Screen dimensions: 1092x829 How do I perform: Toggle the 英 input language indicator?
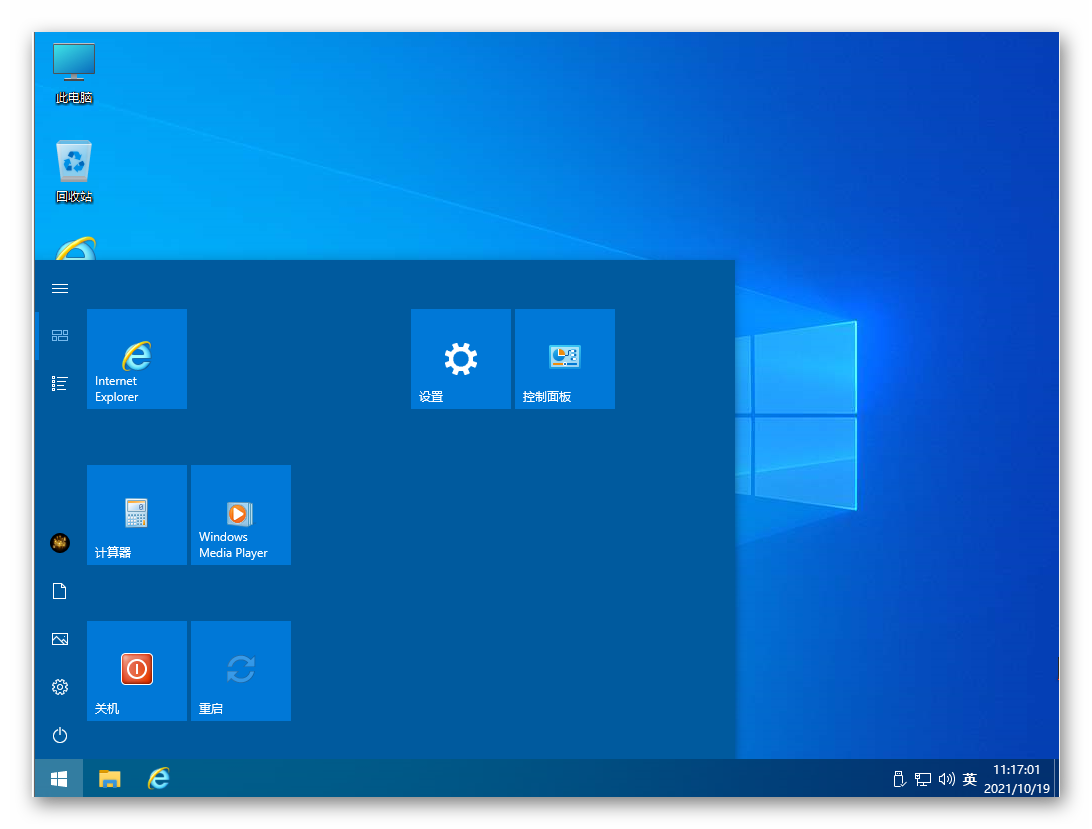[x=969, y=779]
